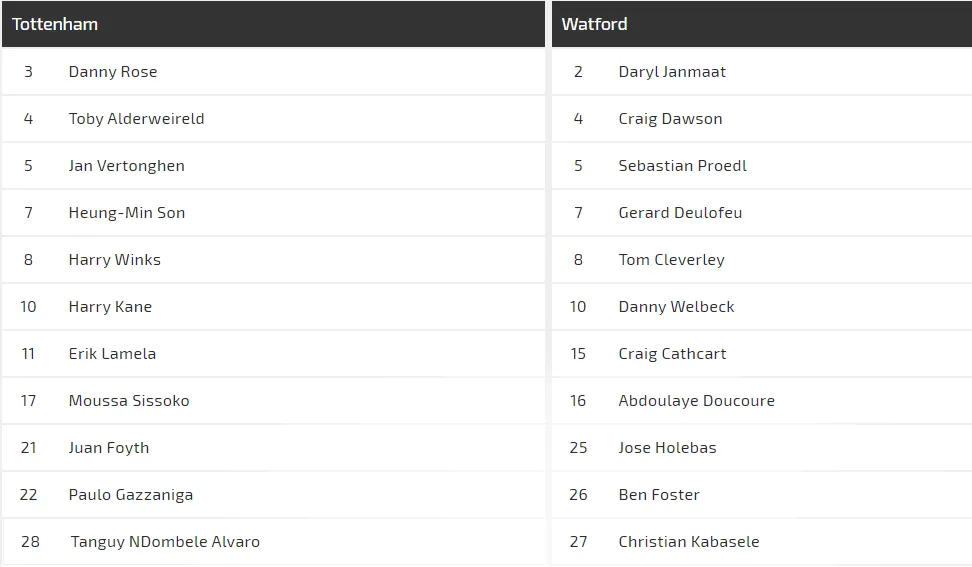Viewport: 972px width, 567px height.
Task: Choose Harry Kane from Tottenham list
Action: click(110, 307)
